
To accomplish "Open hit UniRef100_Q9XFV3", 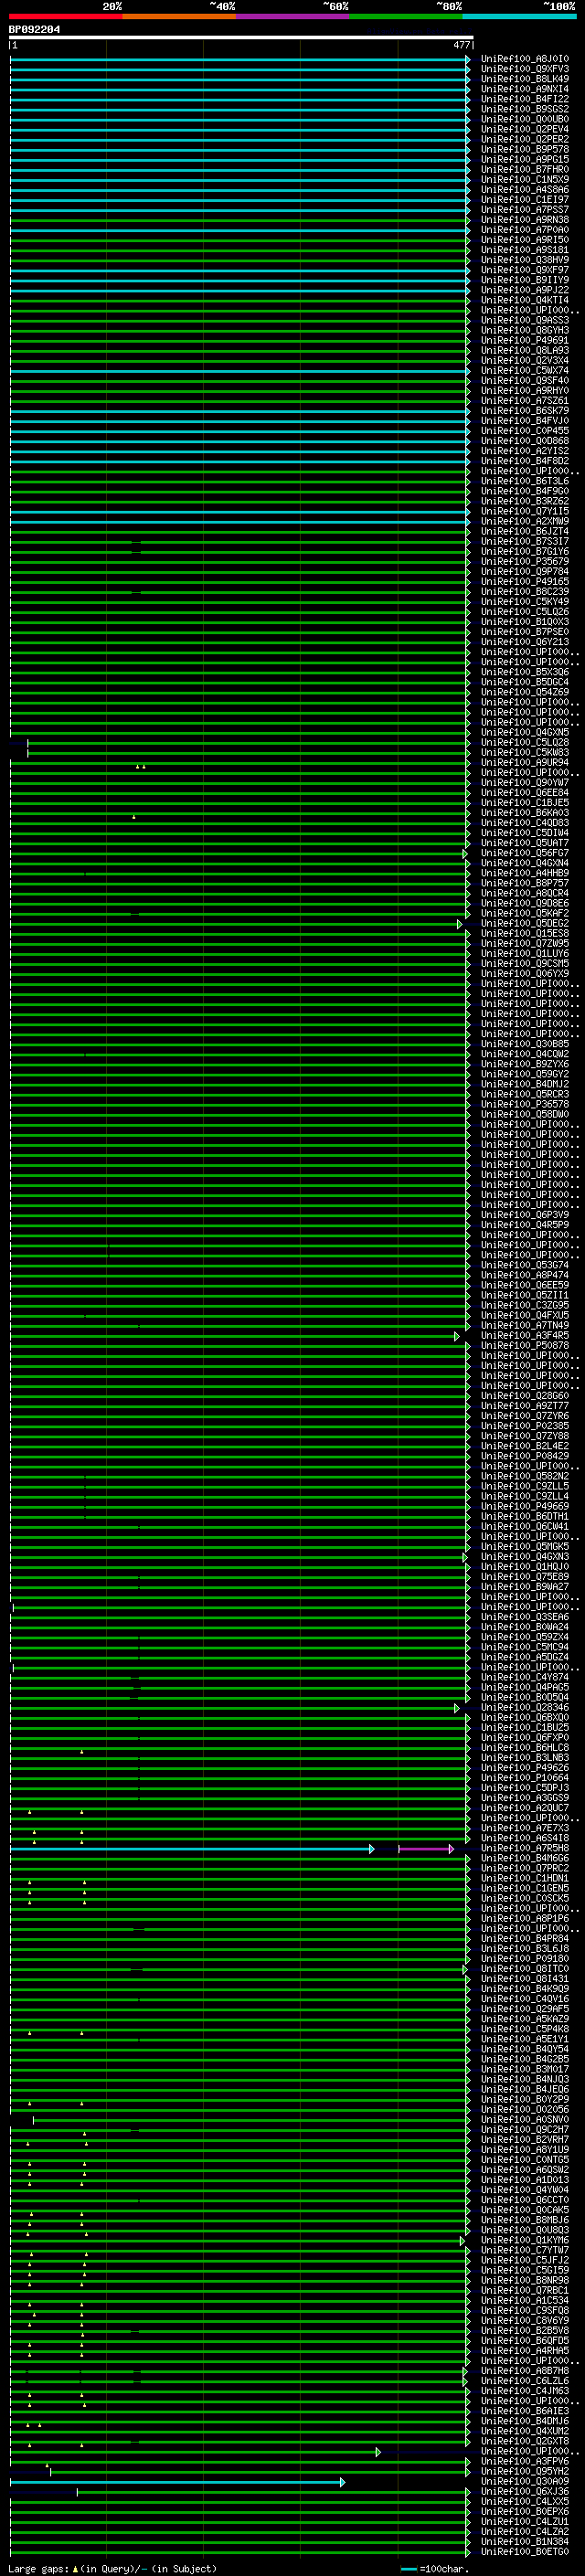I will point(525,69).
